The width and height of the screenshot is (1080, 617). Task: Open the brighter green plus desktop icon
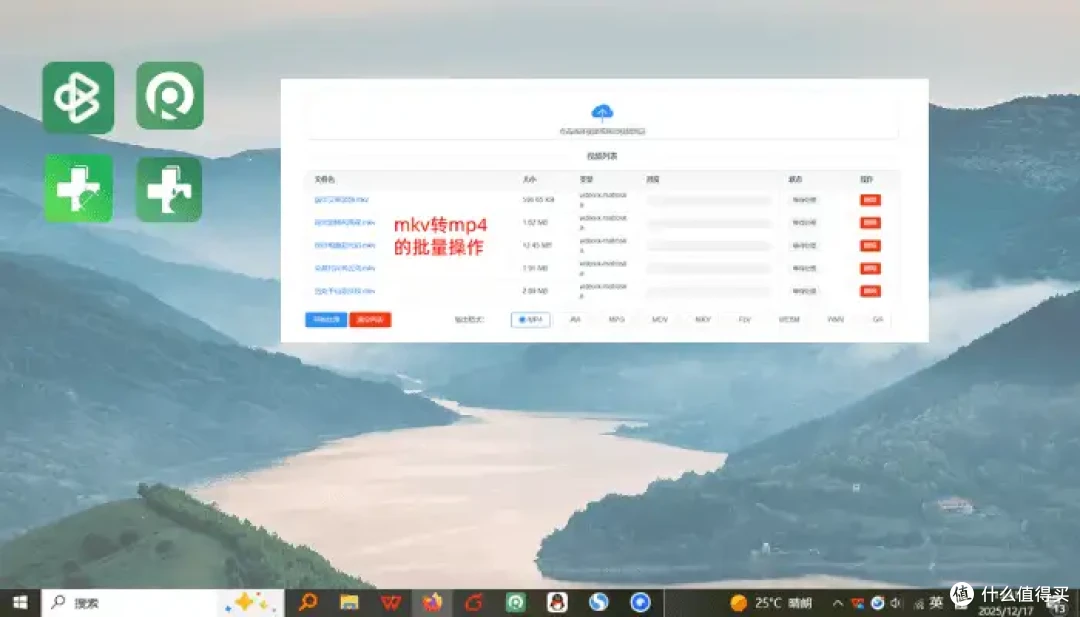[x=79, y=188]
